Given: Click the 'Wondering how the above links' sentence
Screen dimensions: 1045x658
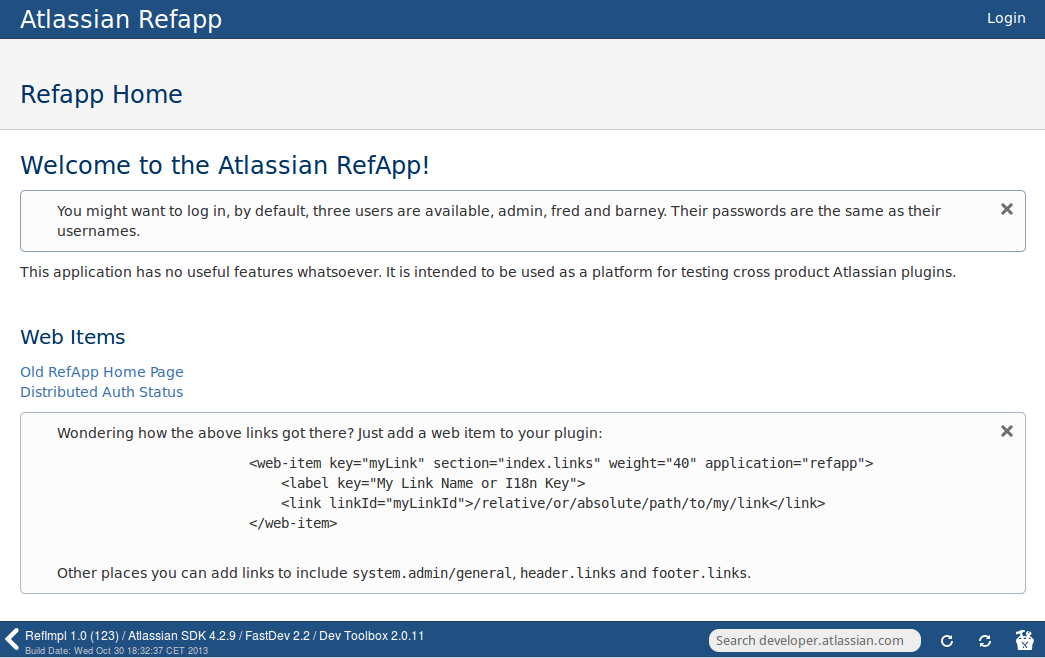Looking at the screenshot, I should coord(329,433).
